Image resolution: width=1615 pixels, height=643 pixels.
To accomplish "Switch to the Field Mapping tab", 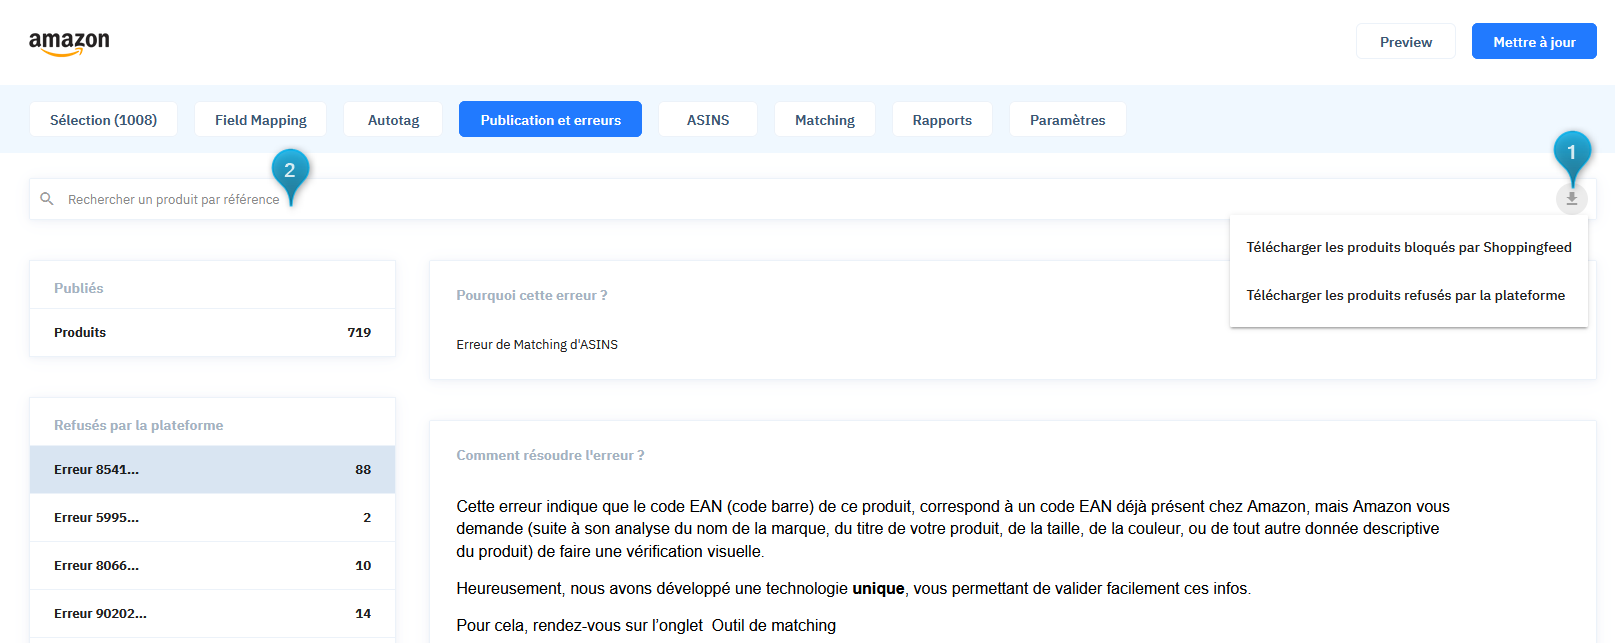I will 261,120.
